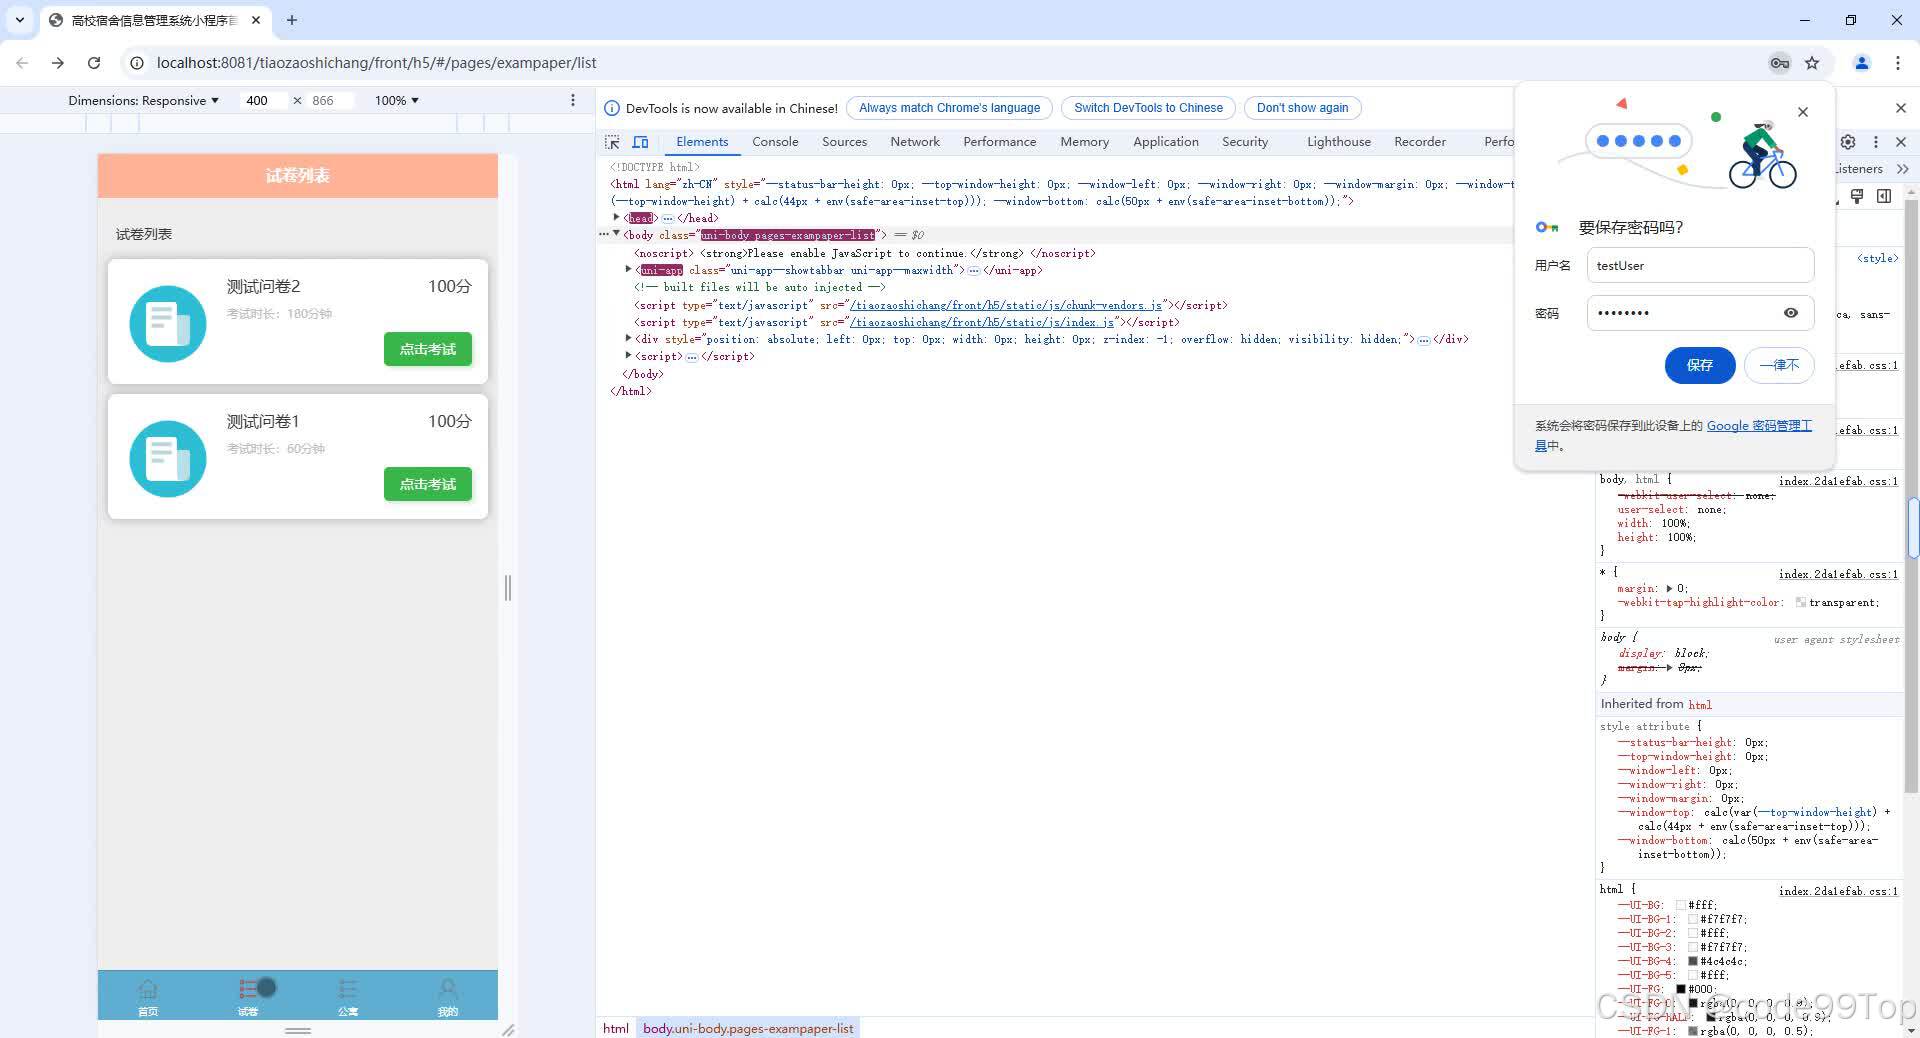Image resolution: width=1920 pixels, height=1038 pixels.
Task: Bookmark this page with the star icon
Action: click(1812, 63)
